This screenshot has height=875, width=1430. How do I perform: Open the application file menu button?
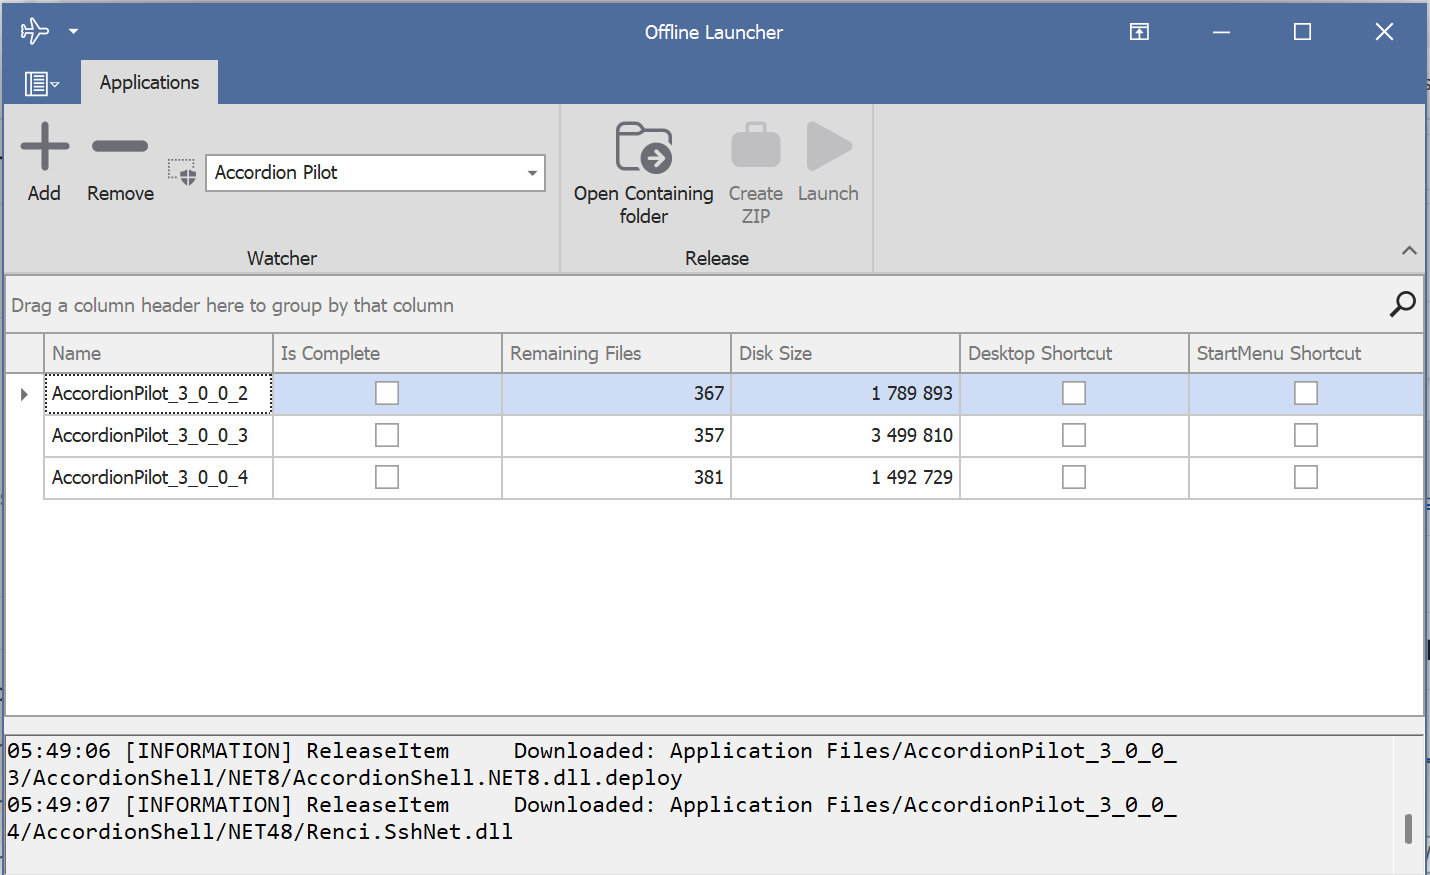point(41,84)
